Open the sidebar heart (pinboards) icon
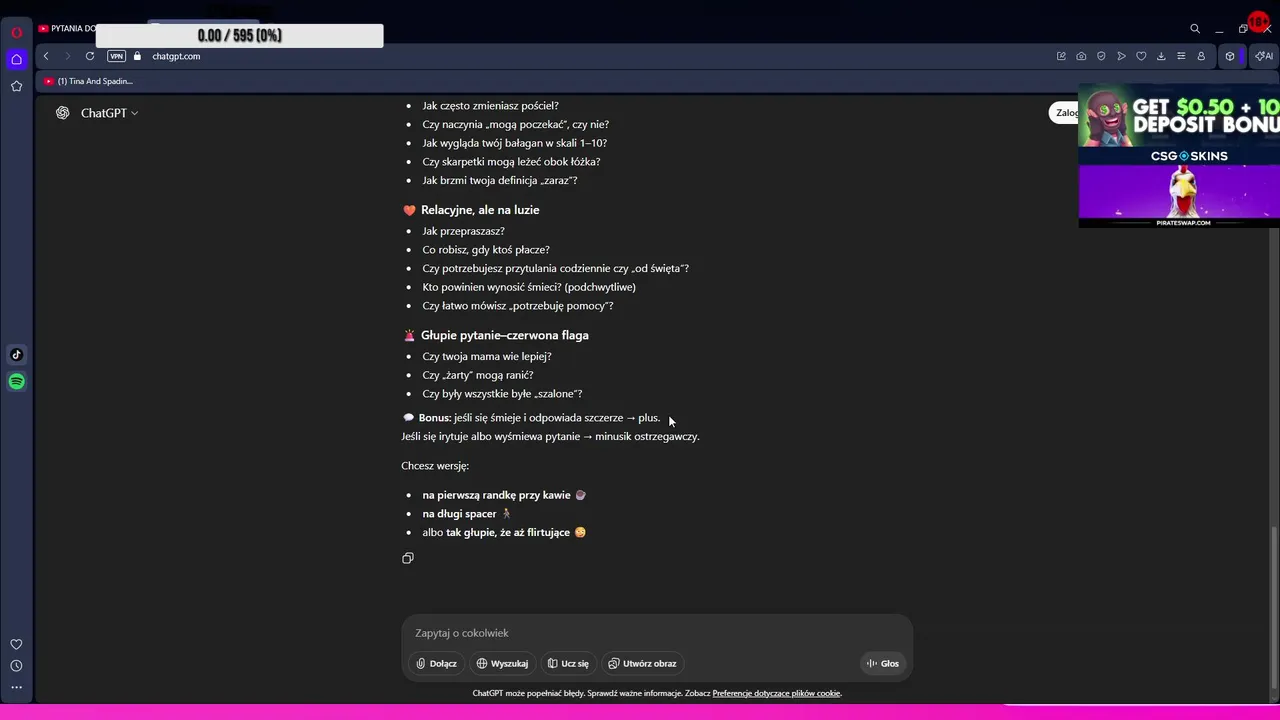The image size is (1280, 720). (x=16, y=644)
